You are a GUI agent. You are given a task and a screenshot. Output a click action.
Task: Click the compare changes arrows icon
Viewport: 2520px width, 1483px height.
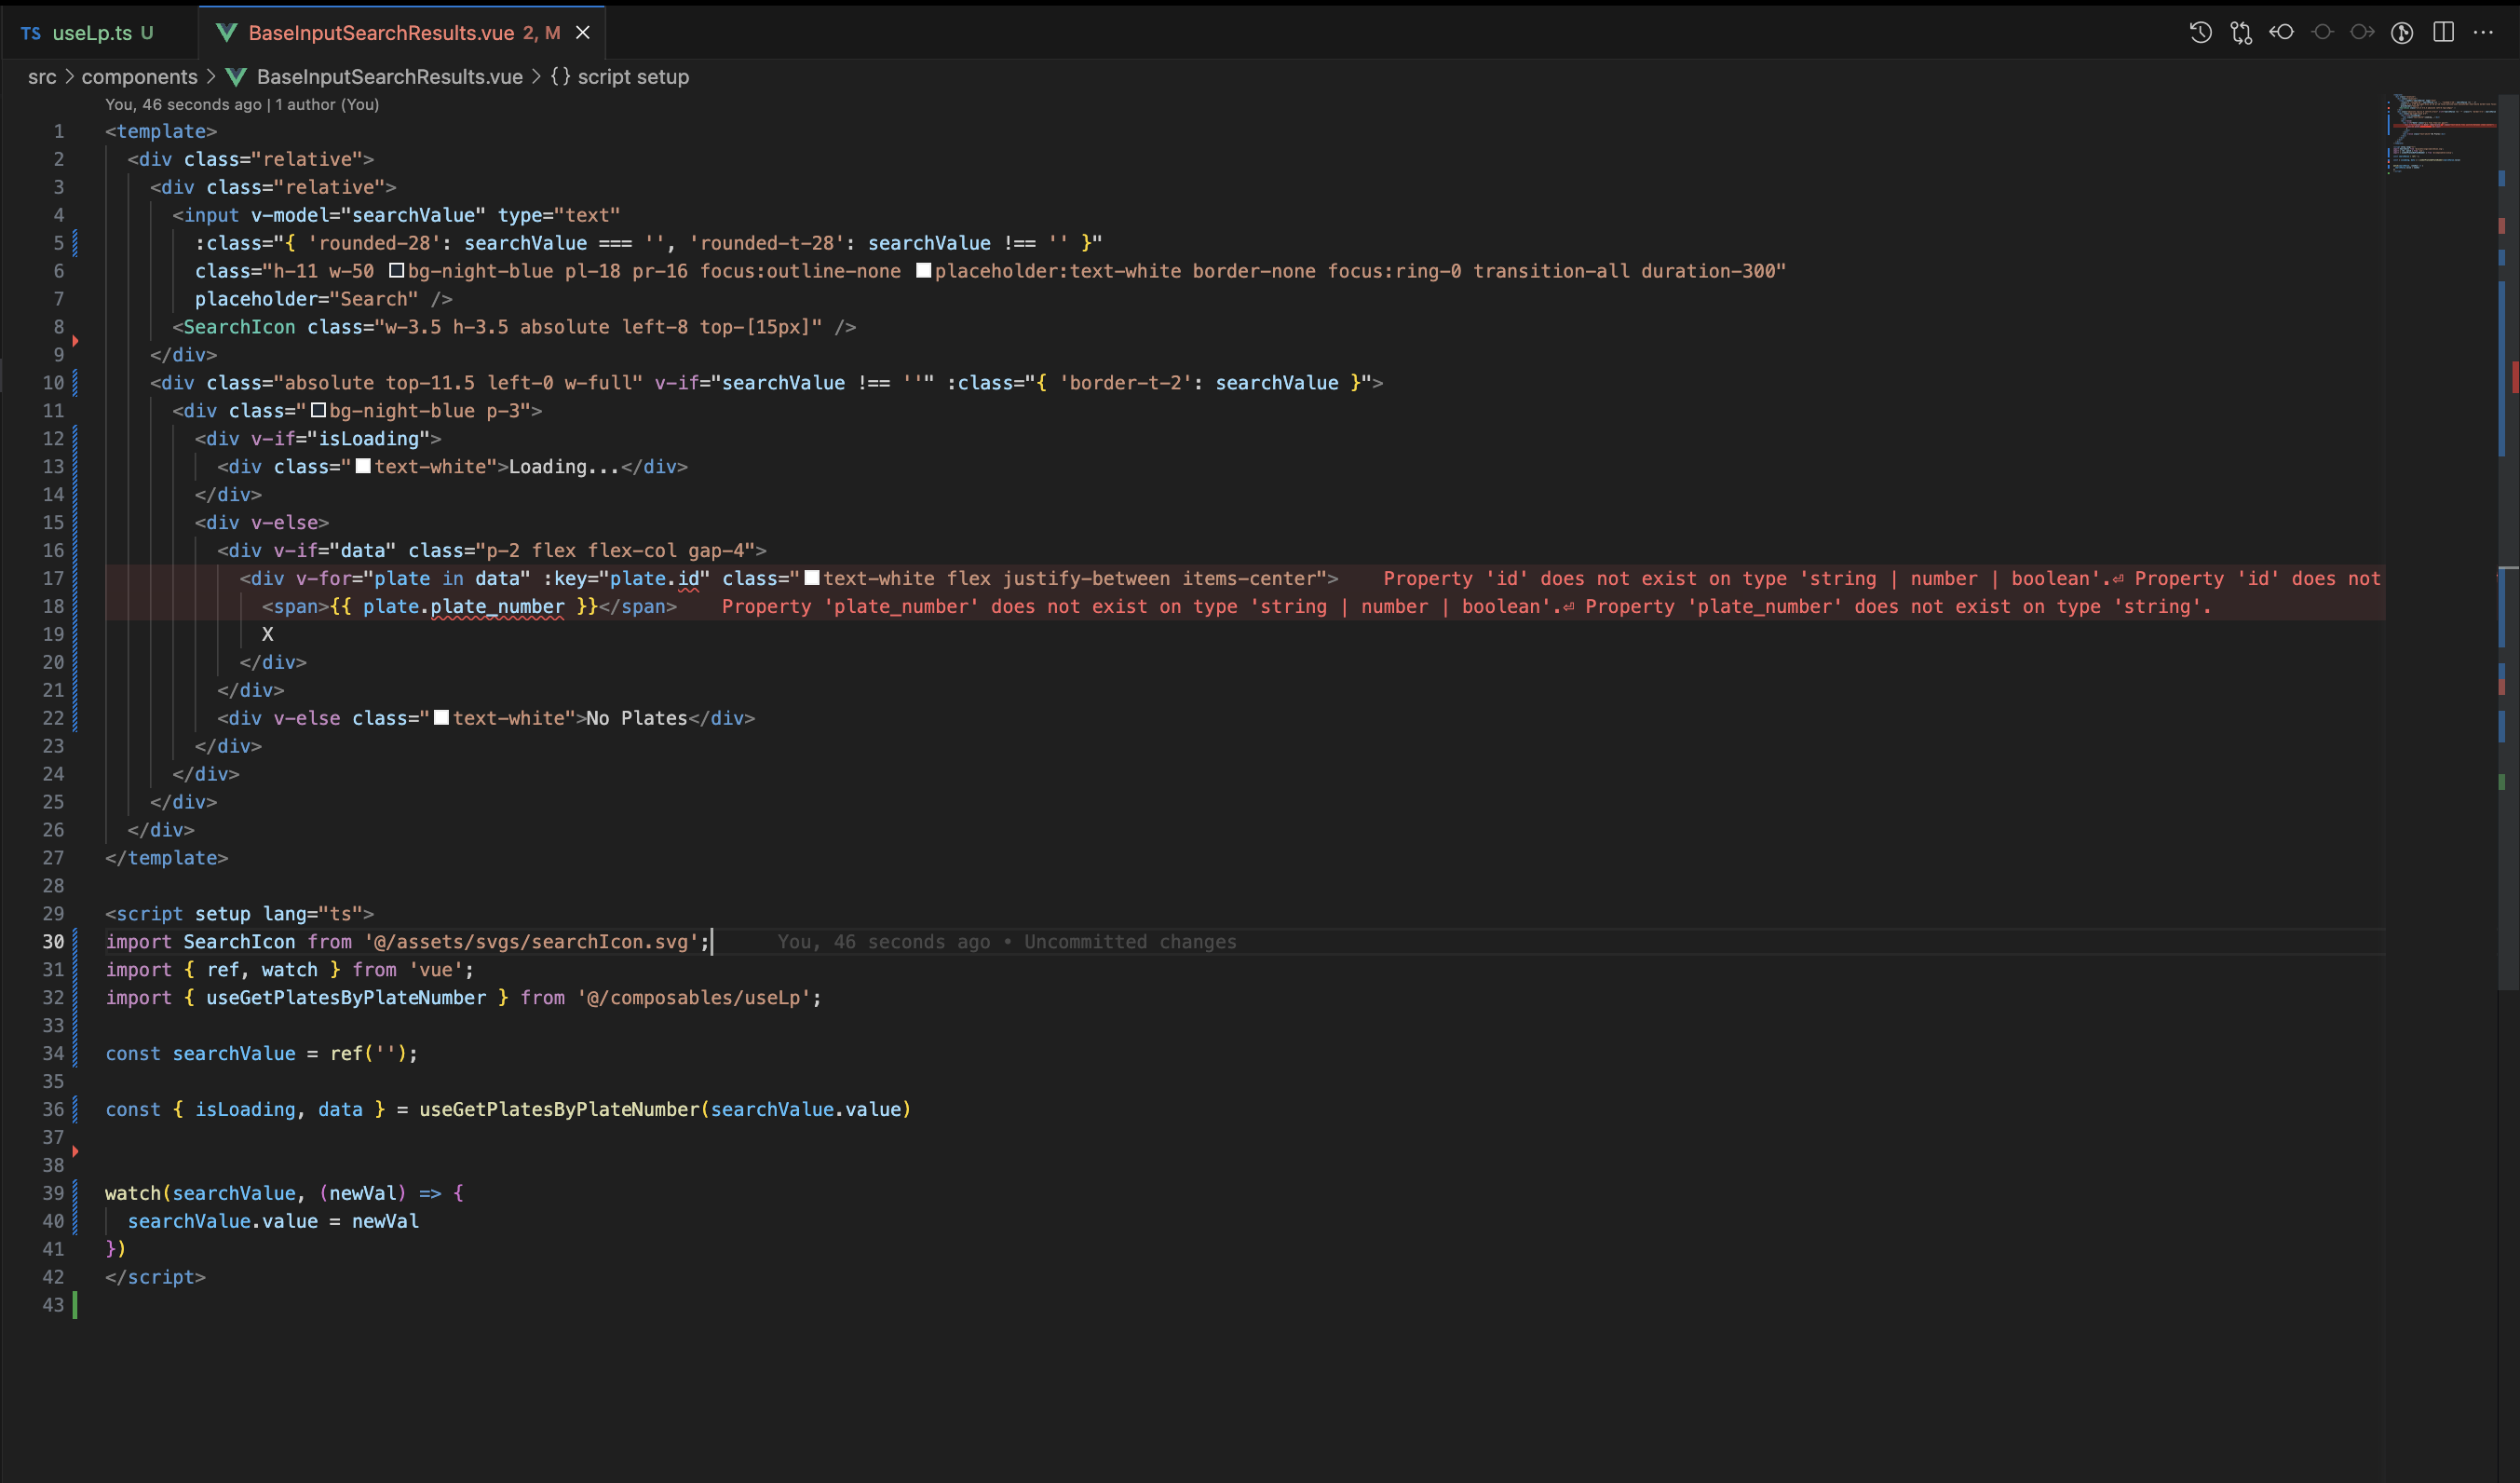coord(2241,33)
